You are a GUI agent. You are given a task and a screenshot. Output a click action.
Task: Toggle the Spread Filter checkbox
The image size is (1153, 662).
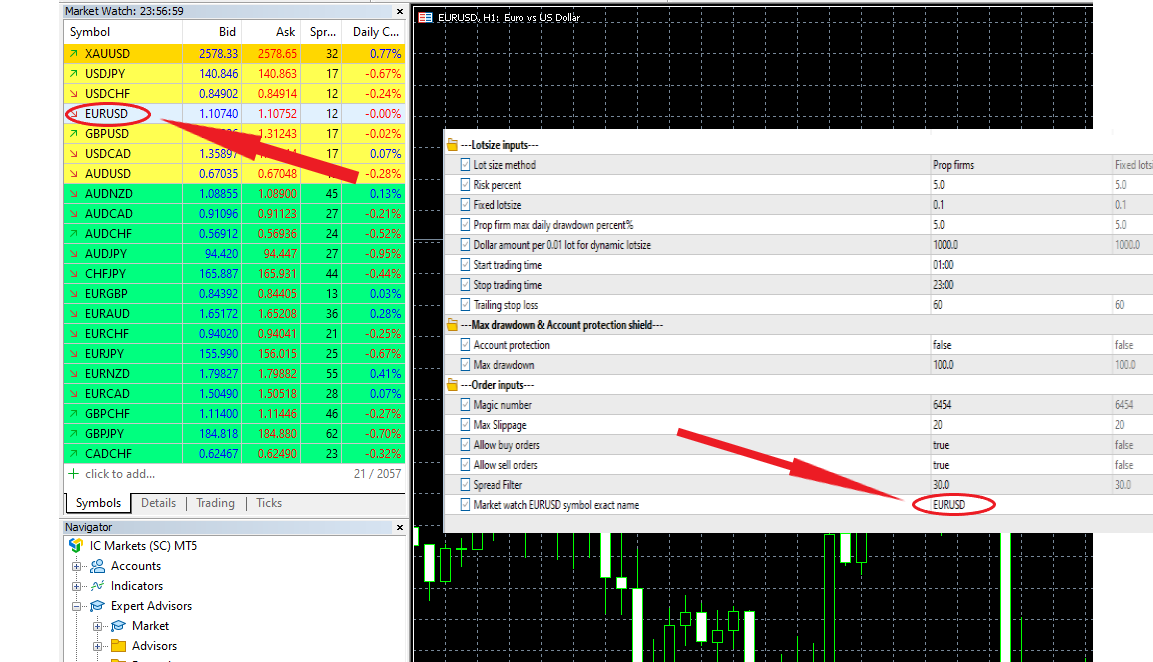pyautogui.click(x=465, y=485)
